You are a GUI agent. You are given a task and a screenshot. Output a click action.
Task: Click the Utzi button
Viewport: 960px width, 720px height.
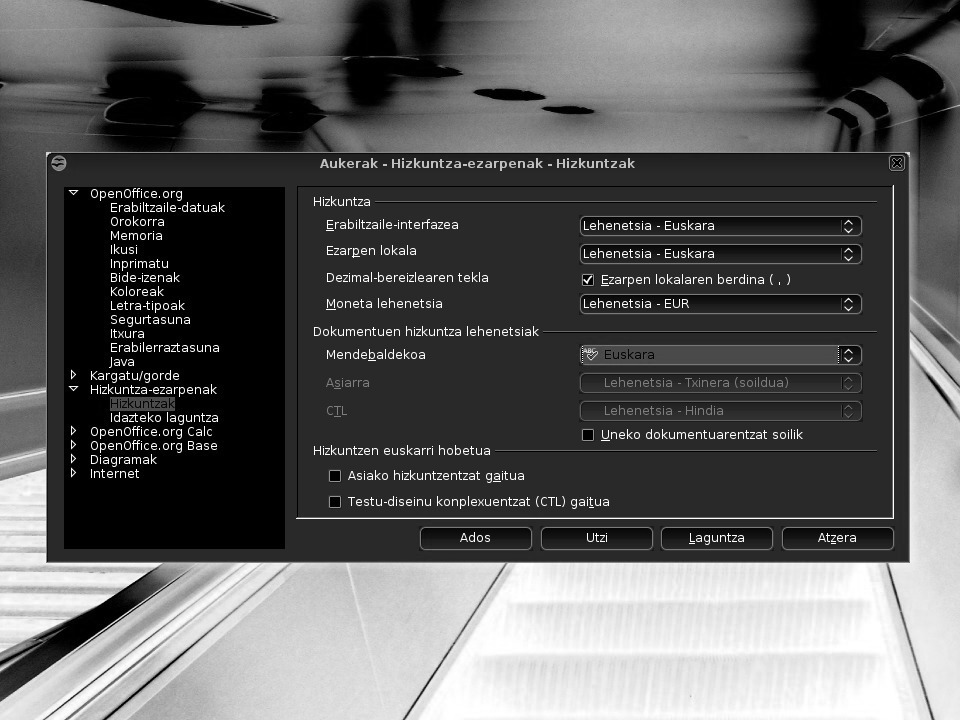[x=596, y=538]
